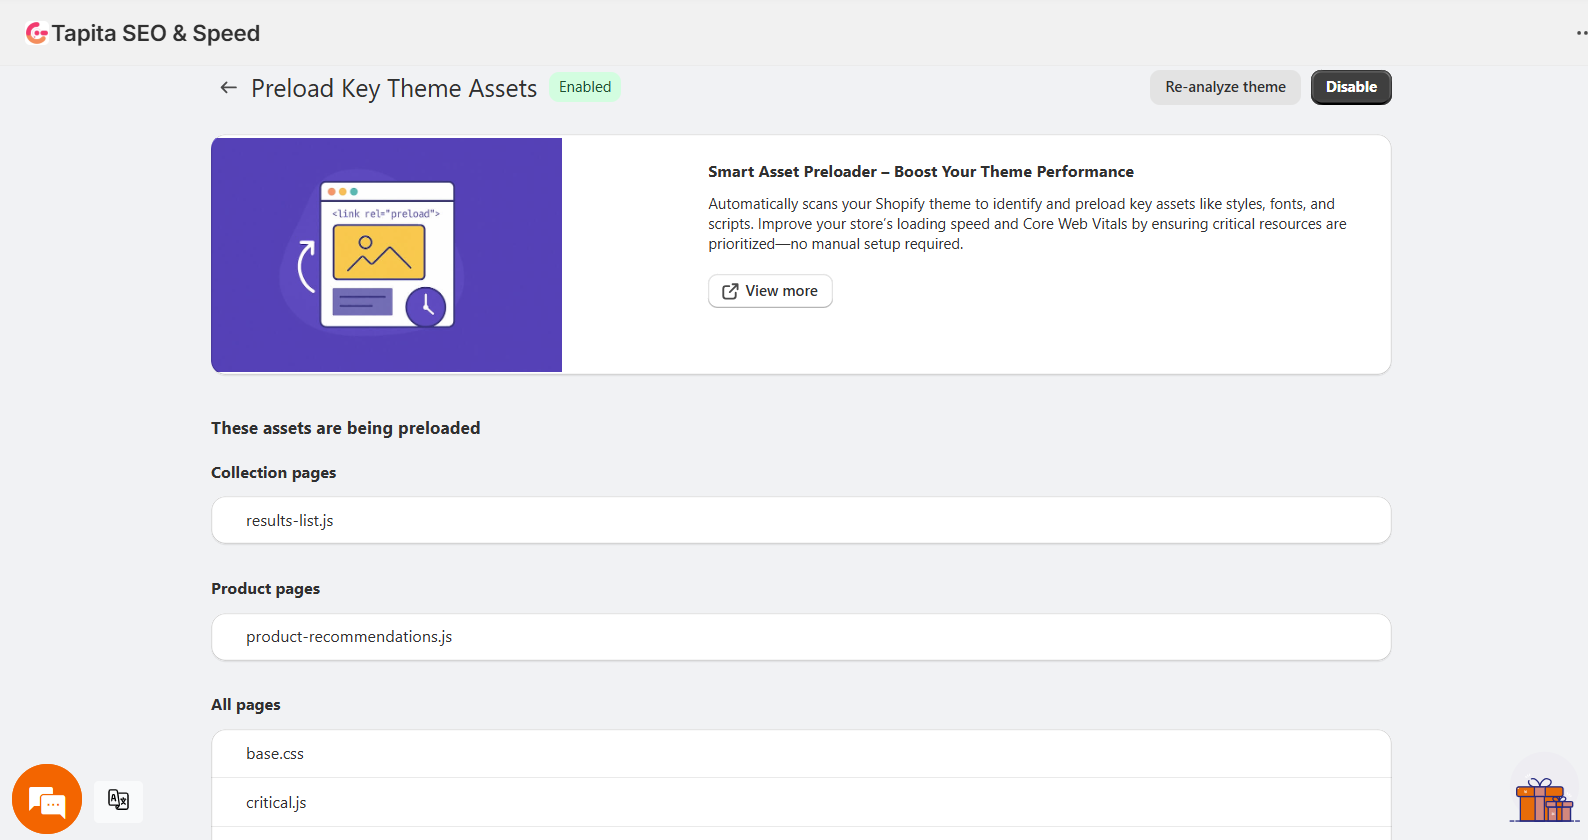Image resolution: width=1588 pixels, height=840 pixels.
Task: Select the critical.js asset row
Action: (x=801, y=802)
